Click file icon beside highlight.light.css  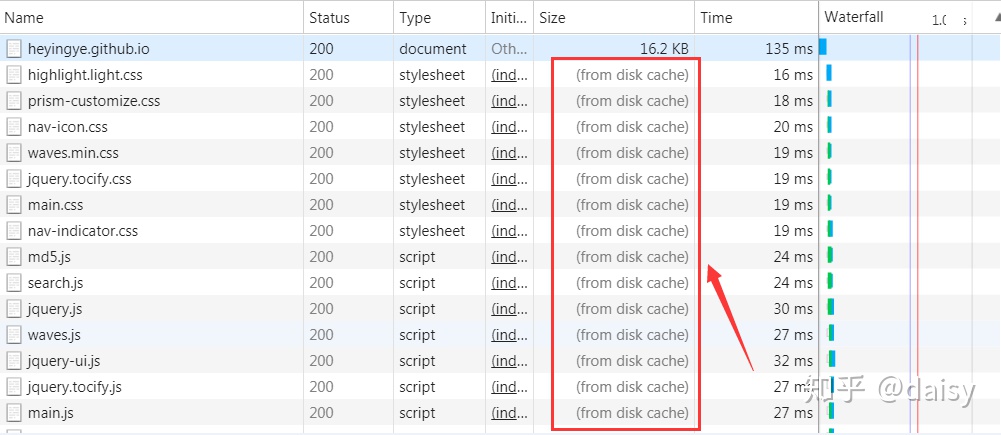pos(14,75)
